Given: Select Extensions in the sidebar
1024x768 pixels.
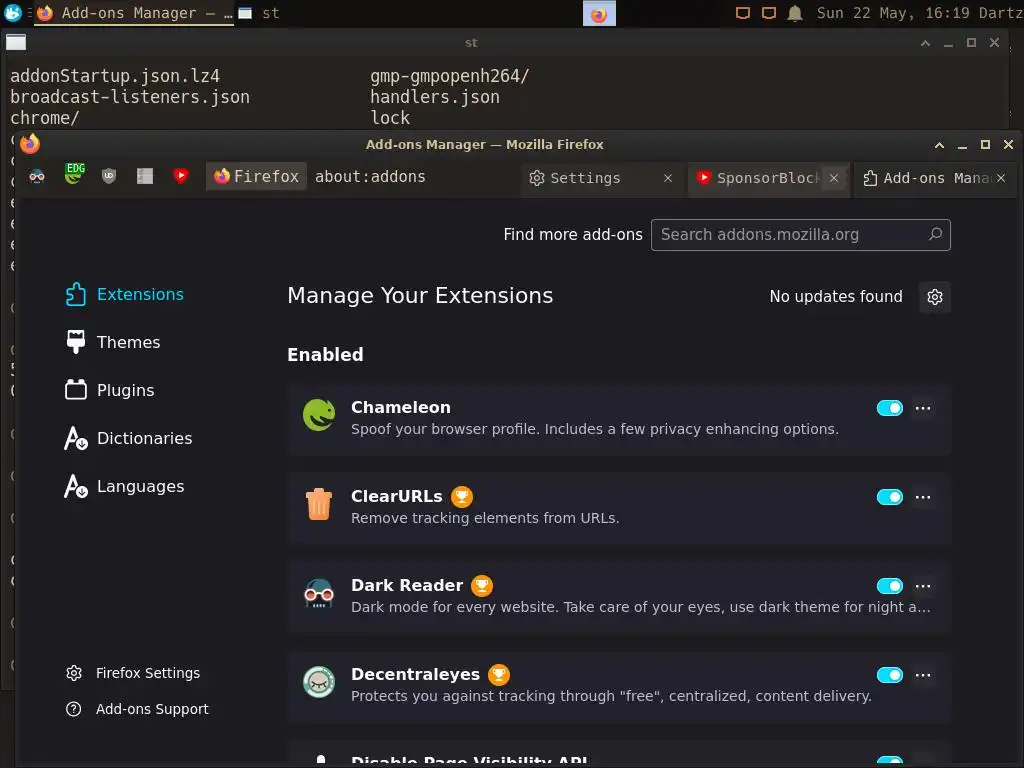Looking at the screenshot, I should coord(125,295).
